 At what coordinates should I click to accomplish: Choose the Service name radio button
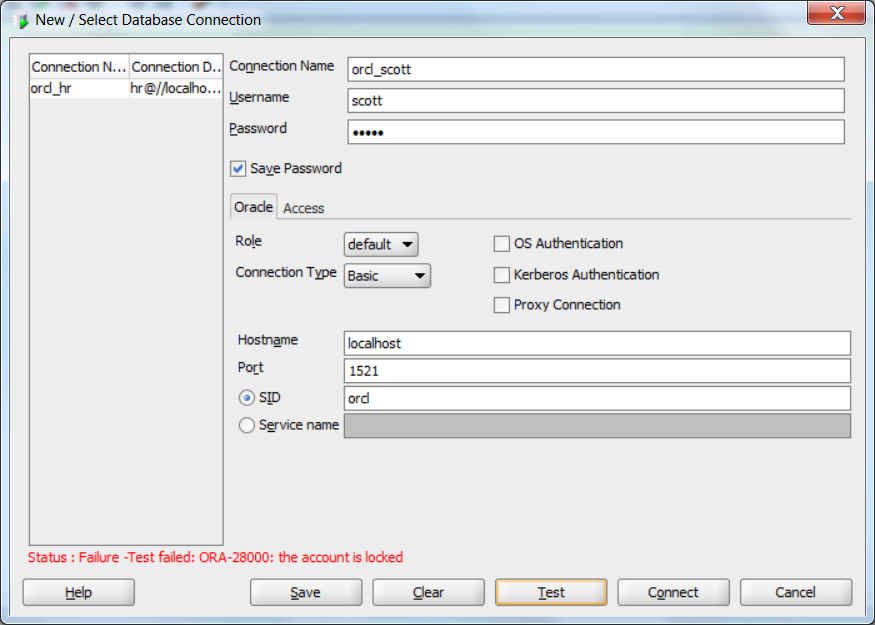(246, 425)
